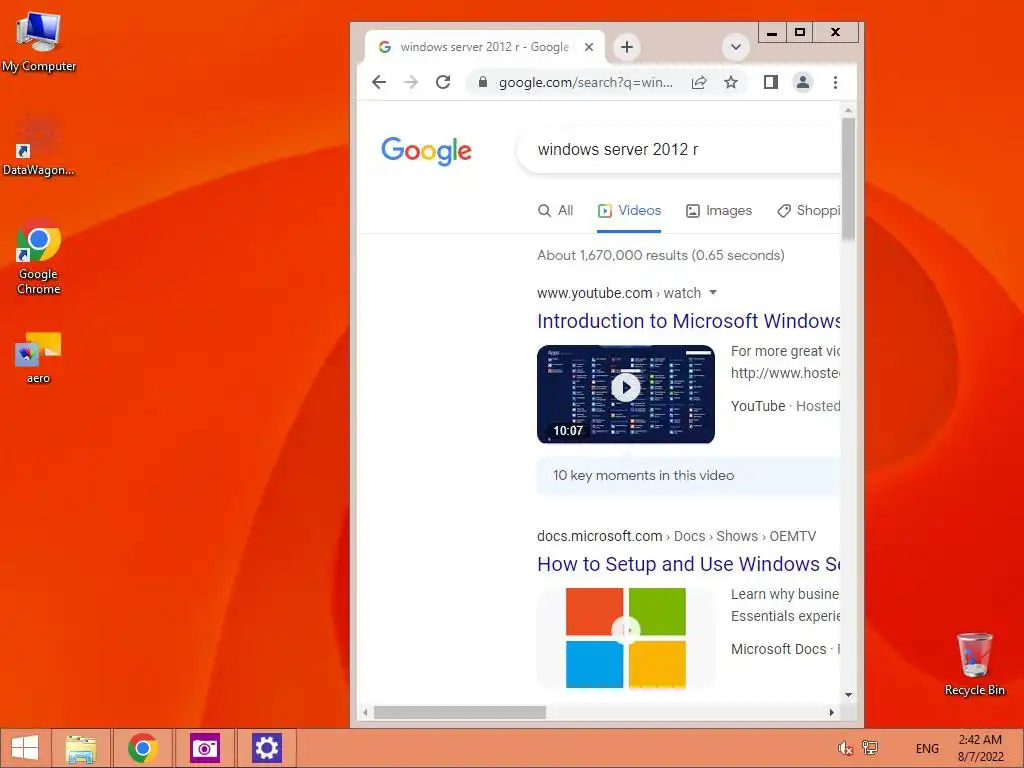Viewport: 1024px width, 768px height.
Task: Open the settings gear taskbar icon
Action: click(266, 748)
